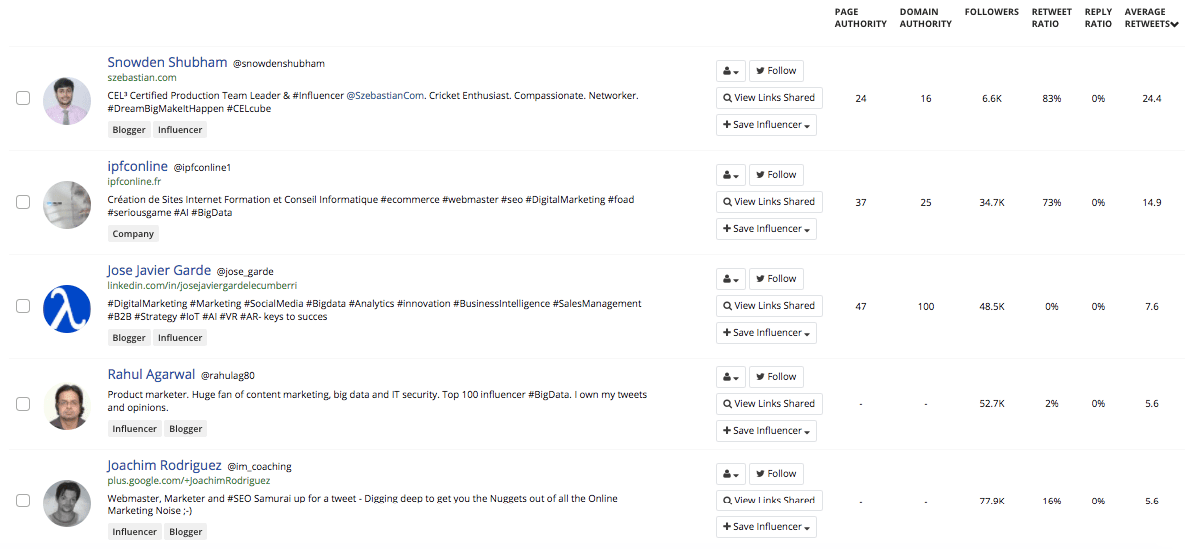1194x549 pixels.
Task: Sort by Average Retweets column
Action: tap(1148, 18)
